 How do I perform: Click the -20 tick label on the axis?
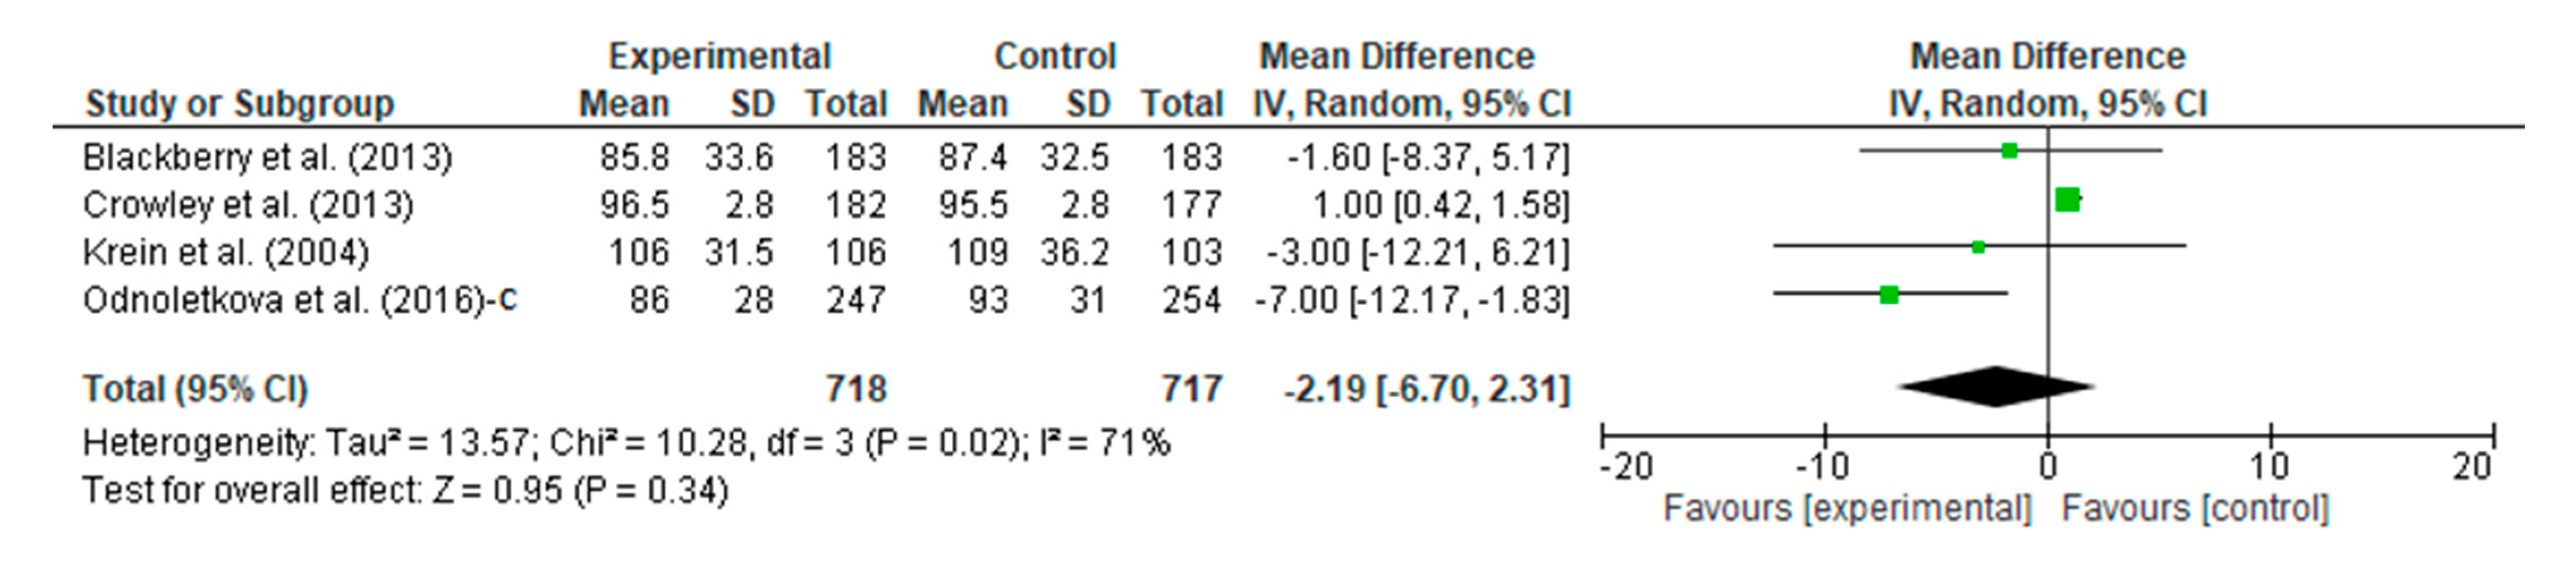1627,467
